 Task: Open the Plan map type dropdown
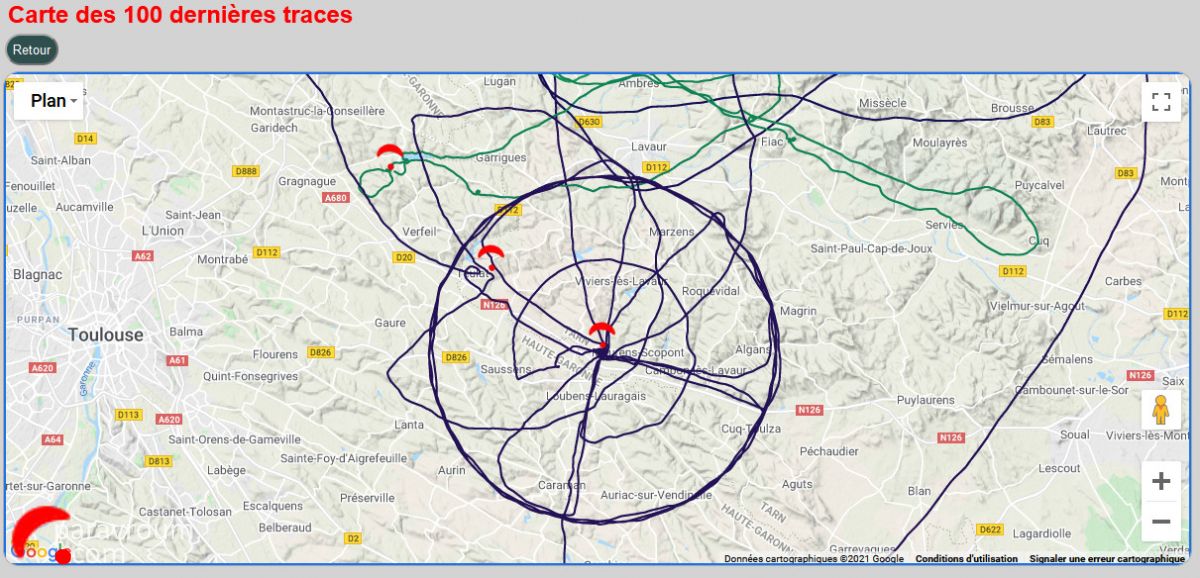pyautogui.click(x=48, y=101)
